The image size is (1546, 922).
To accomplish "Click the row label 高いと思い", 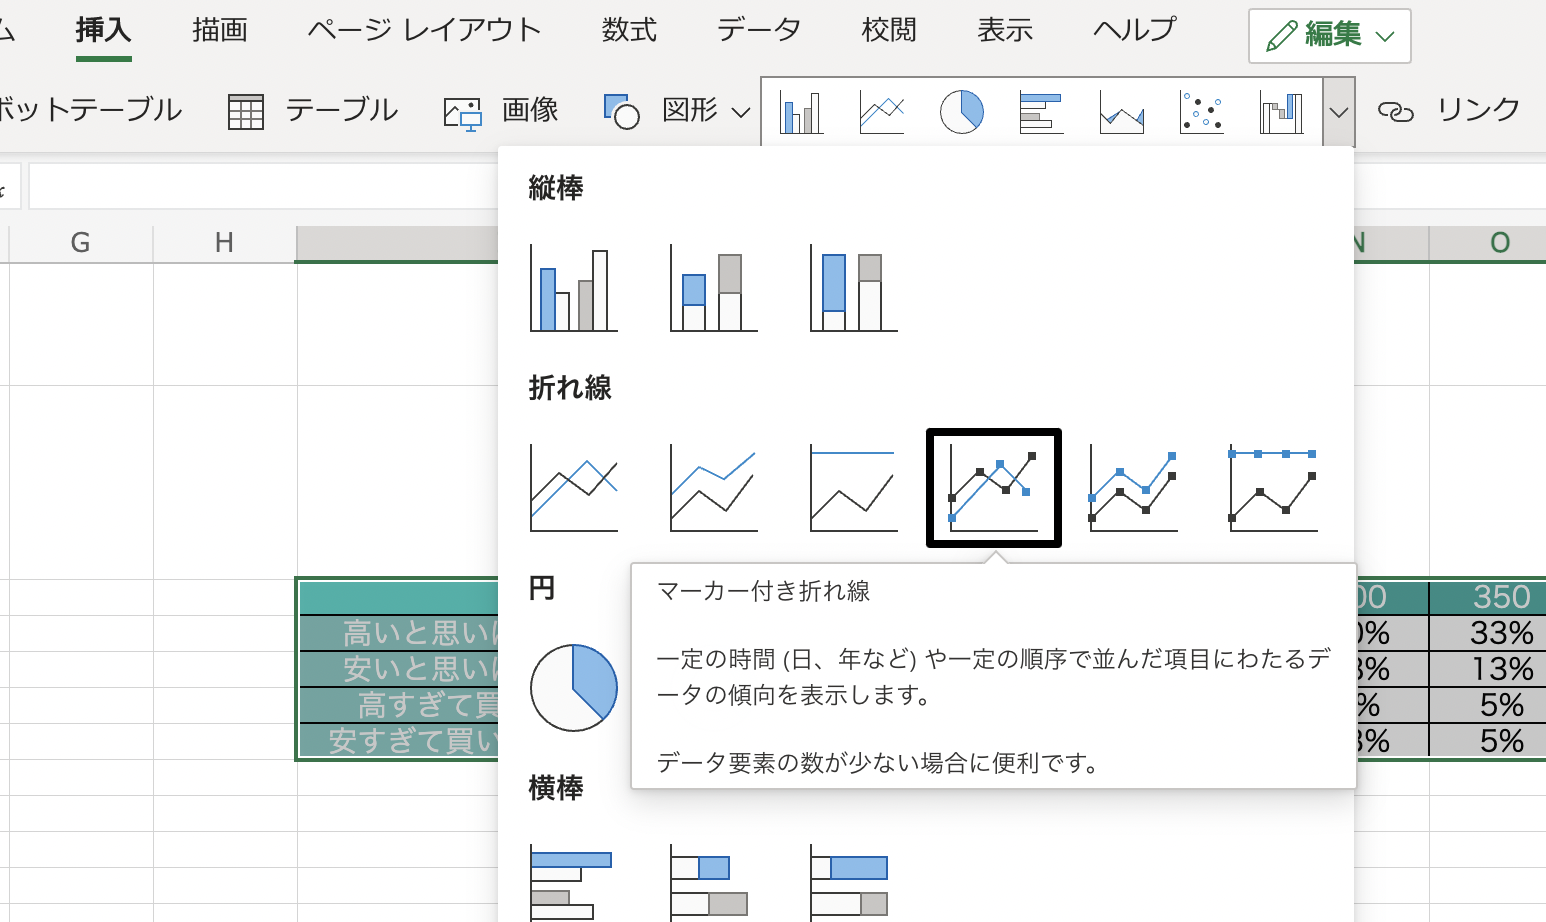I will pyautogui.click(x=400, y=633).
